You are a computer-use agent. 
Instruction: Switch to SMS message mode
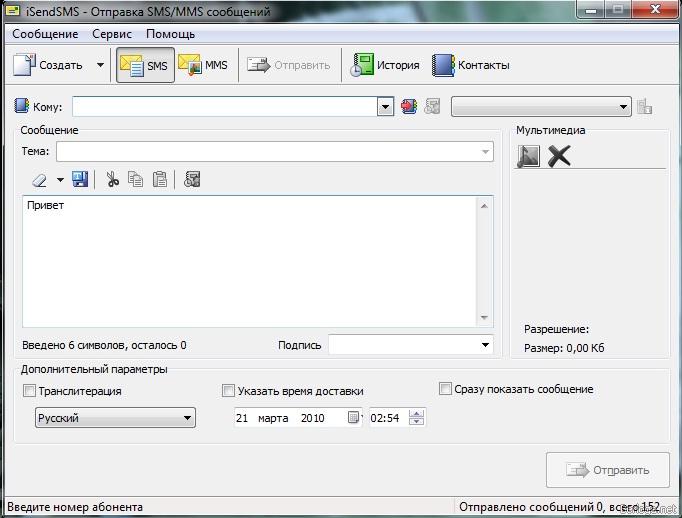145,65
